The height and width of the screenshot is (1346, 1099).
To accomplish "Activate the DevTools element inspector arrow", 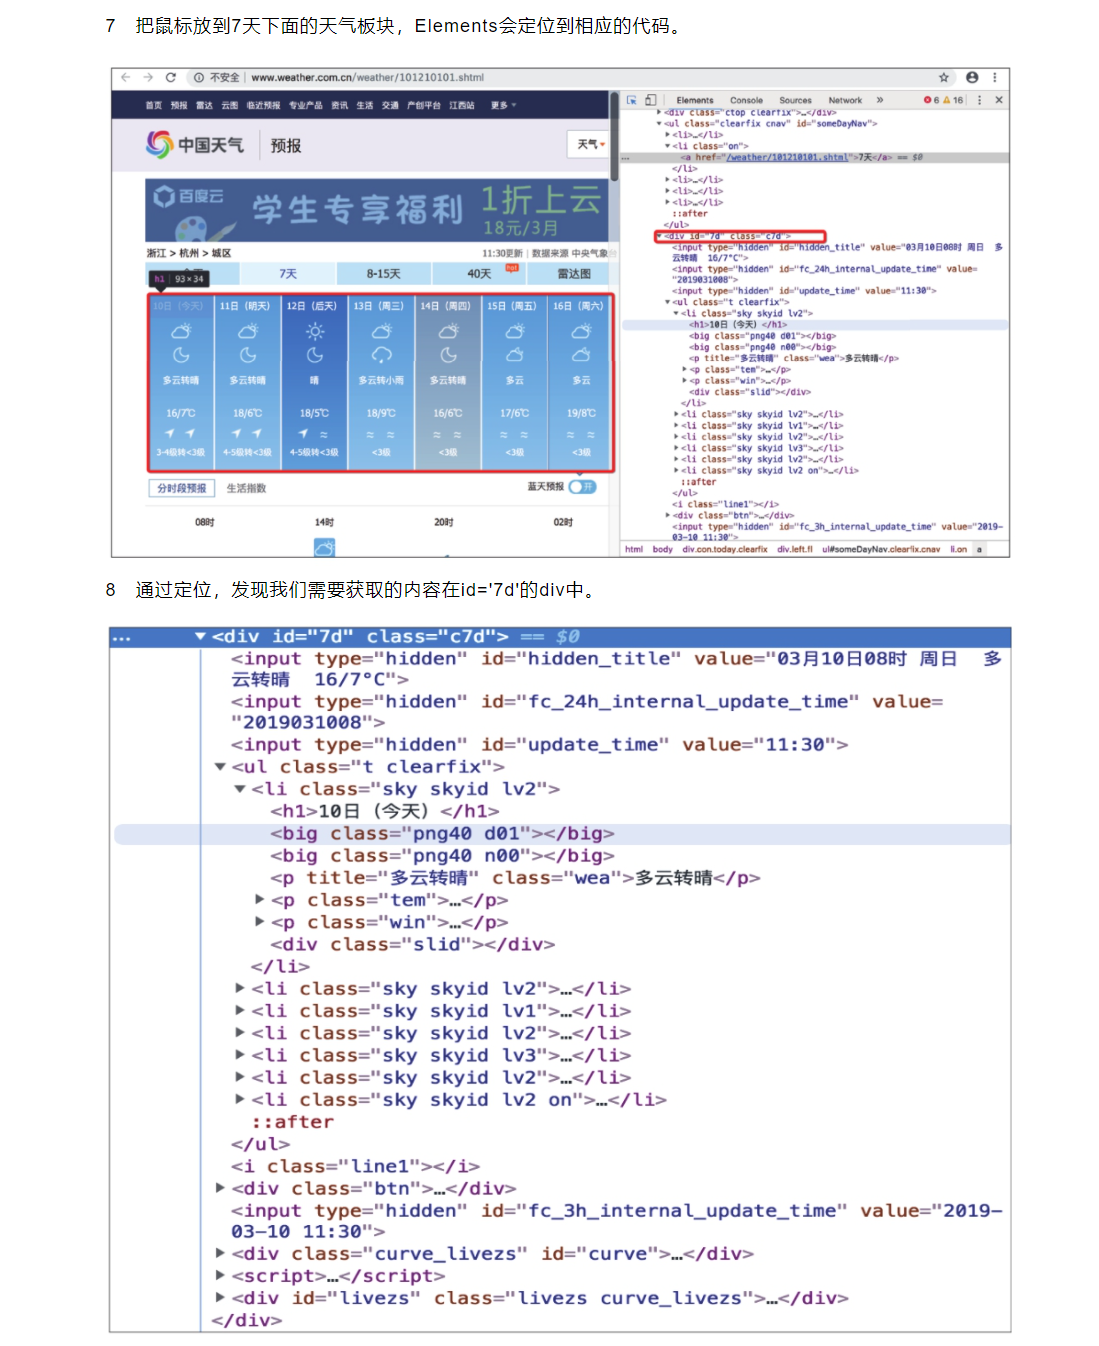I will click(x=631, y=100).
